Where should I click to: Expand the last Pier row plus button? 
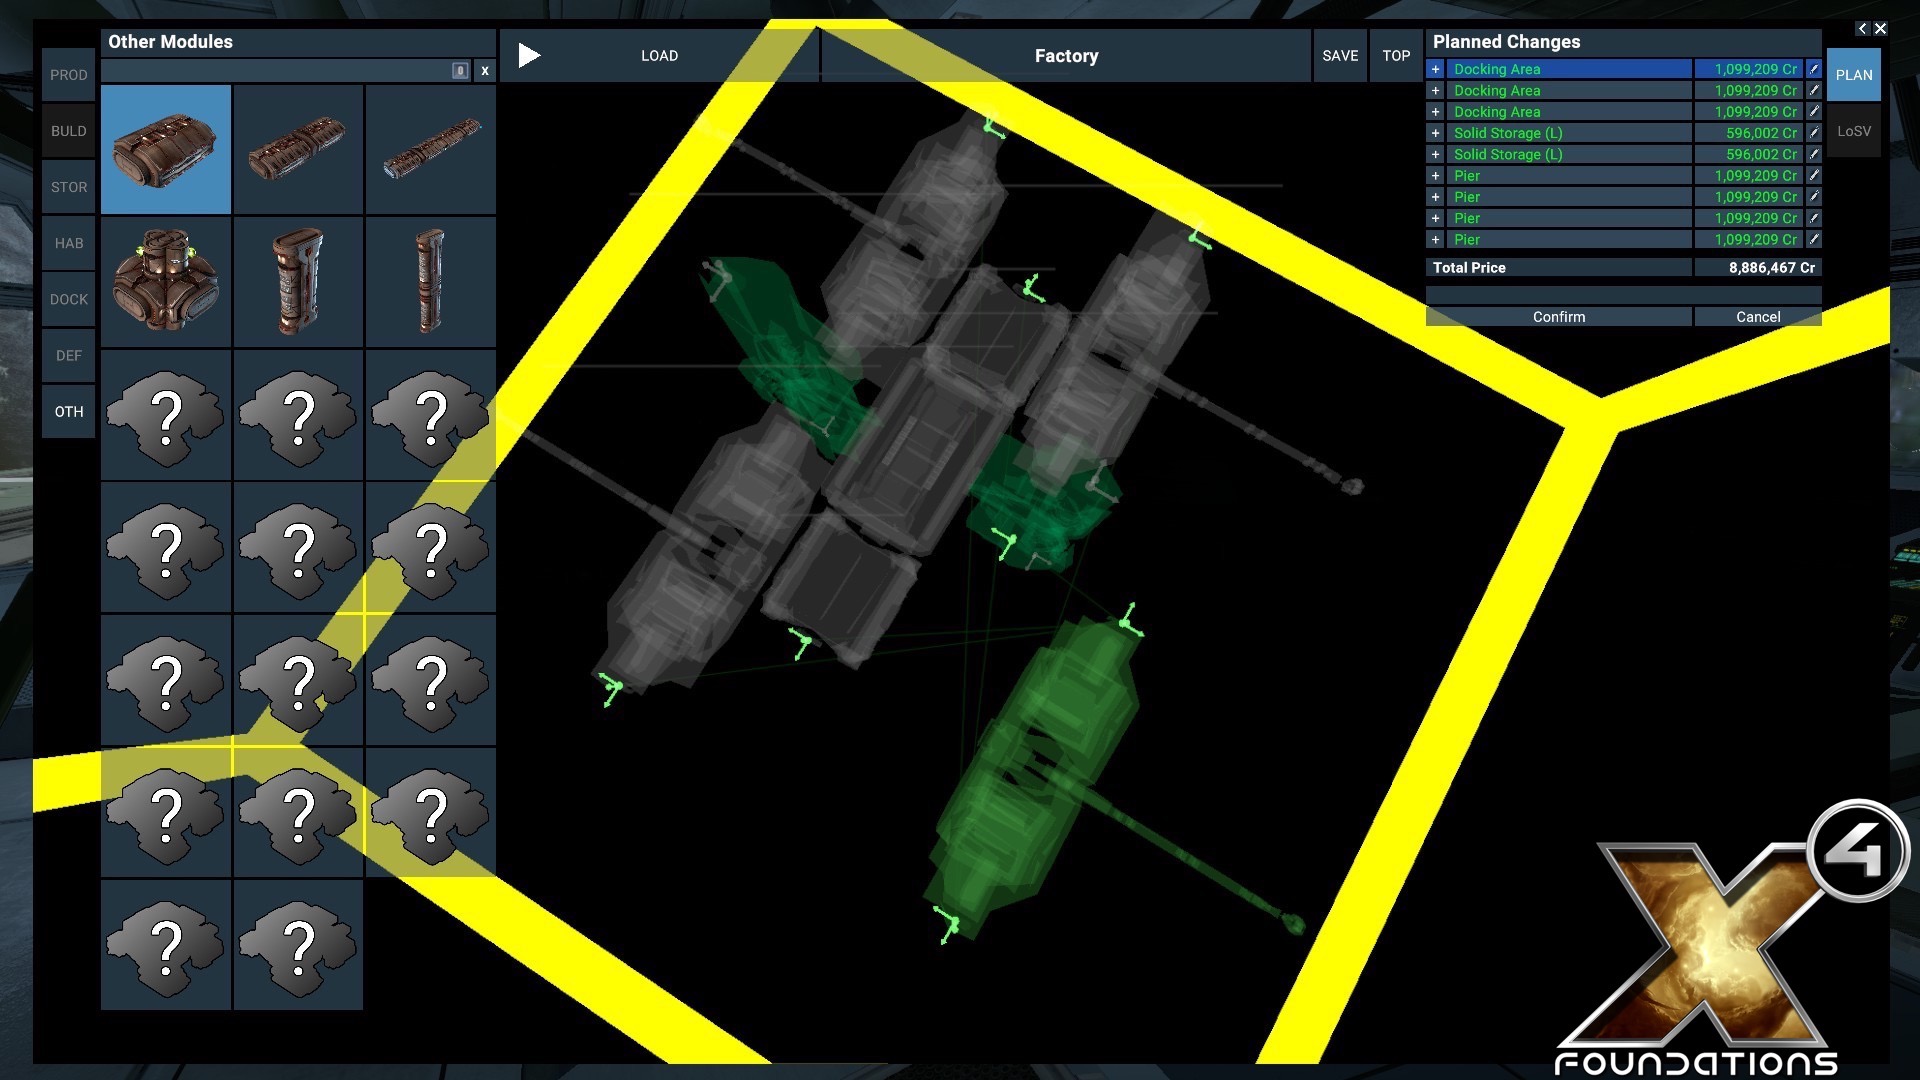click(x=1435, y=240)
